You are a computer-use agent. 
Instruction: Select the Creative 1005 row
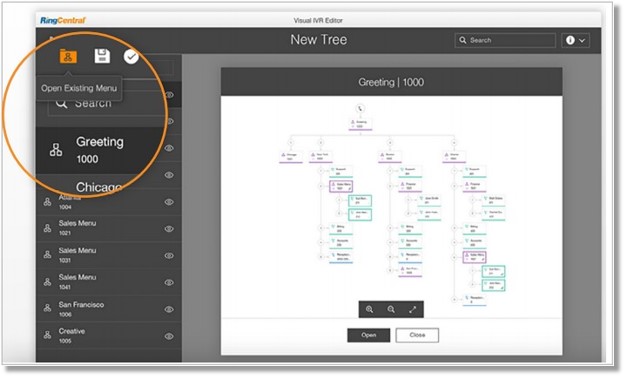[108, 336]
